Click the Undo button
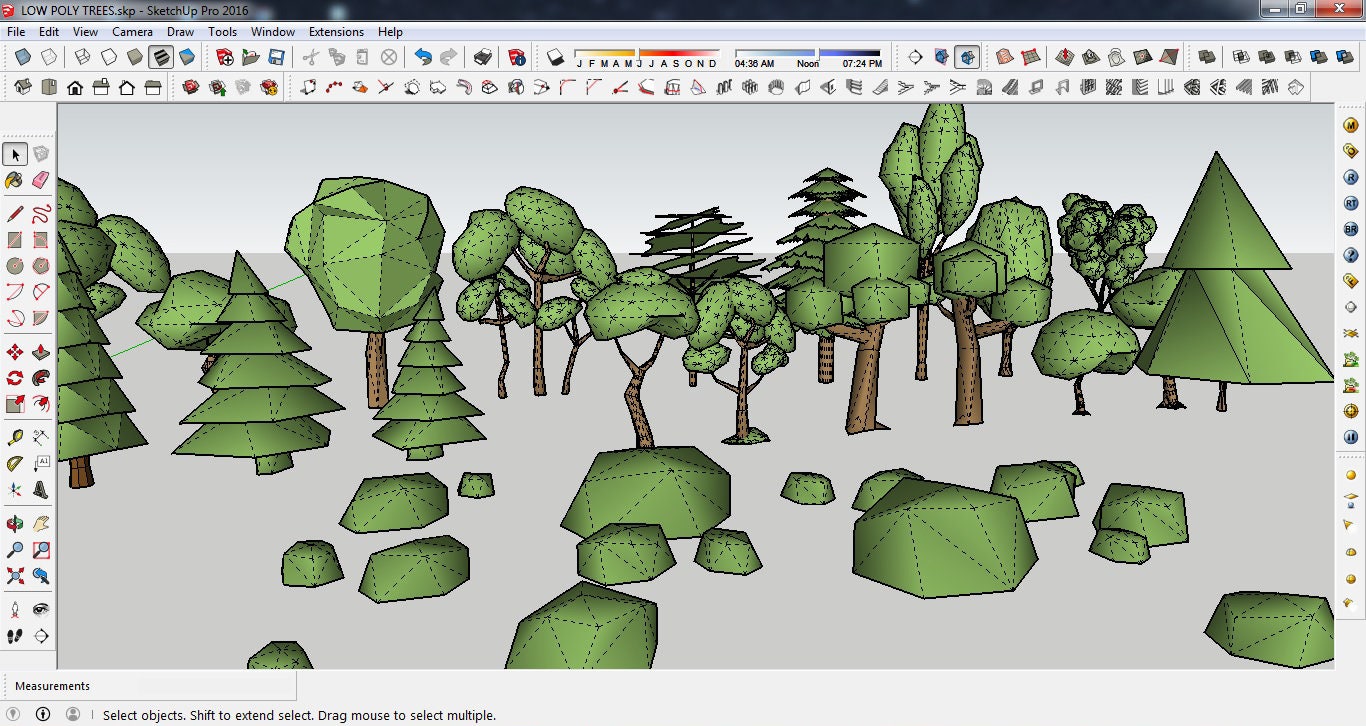This screenshot has width=1366, height=726. 422,57
